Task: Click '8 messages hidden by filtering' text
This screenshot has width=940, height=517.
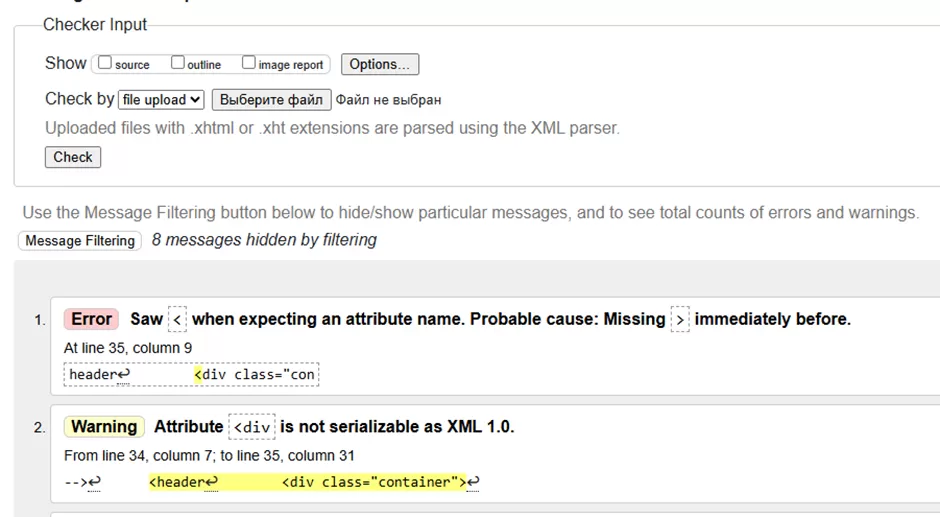Action: (x=264, y=240)
